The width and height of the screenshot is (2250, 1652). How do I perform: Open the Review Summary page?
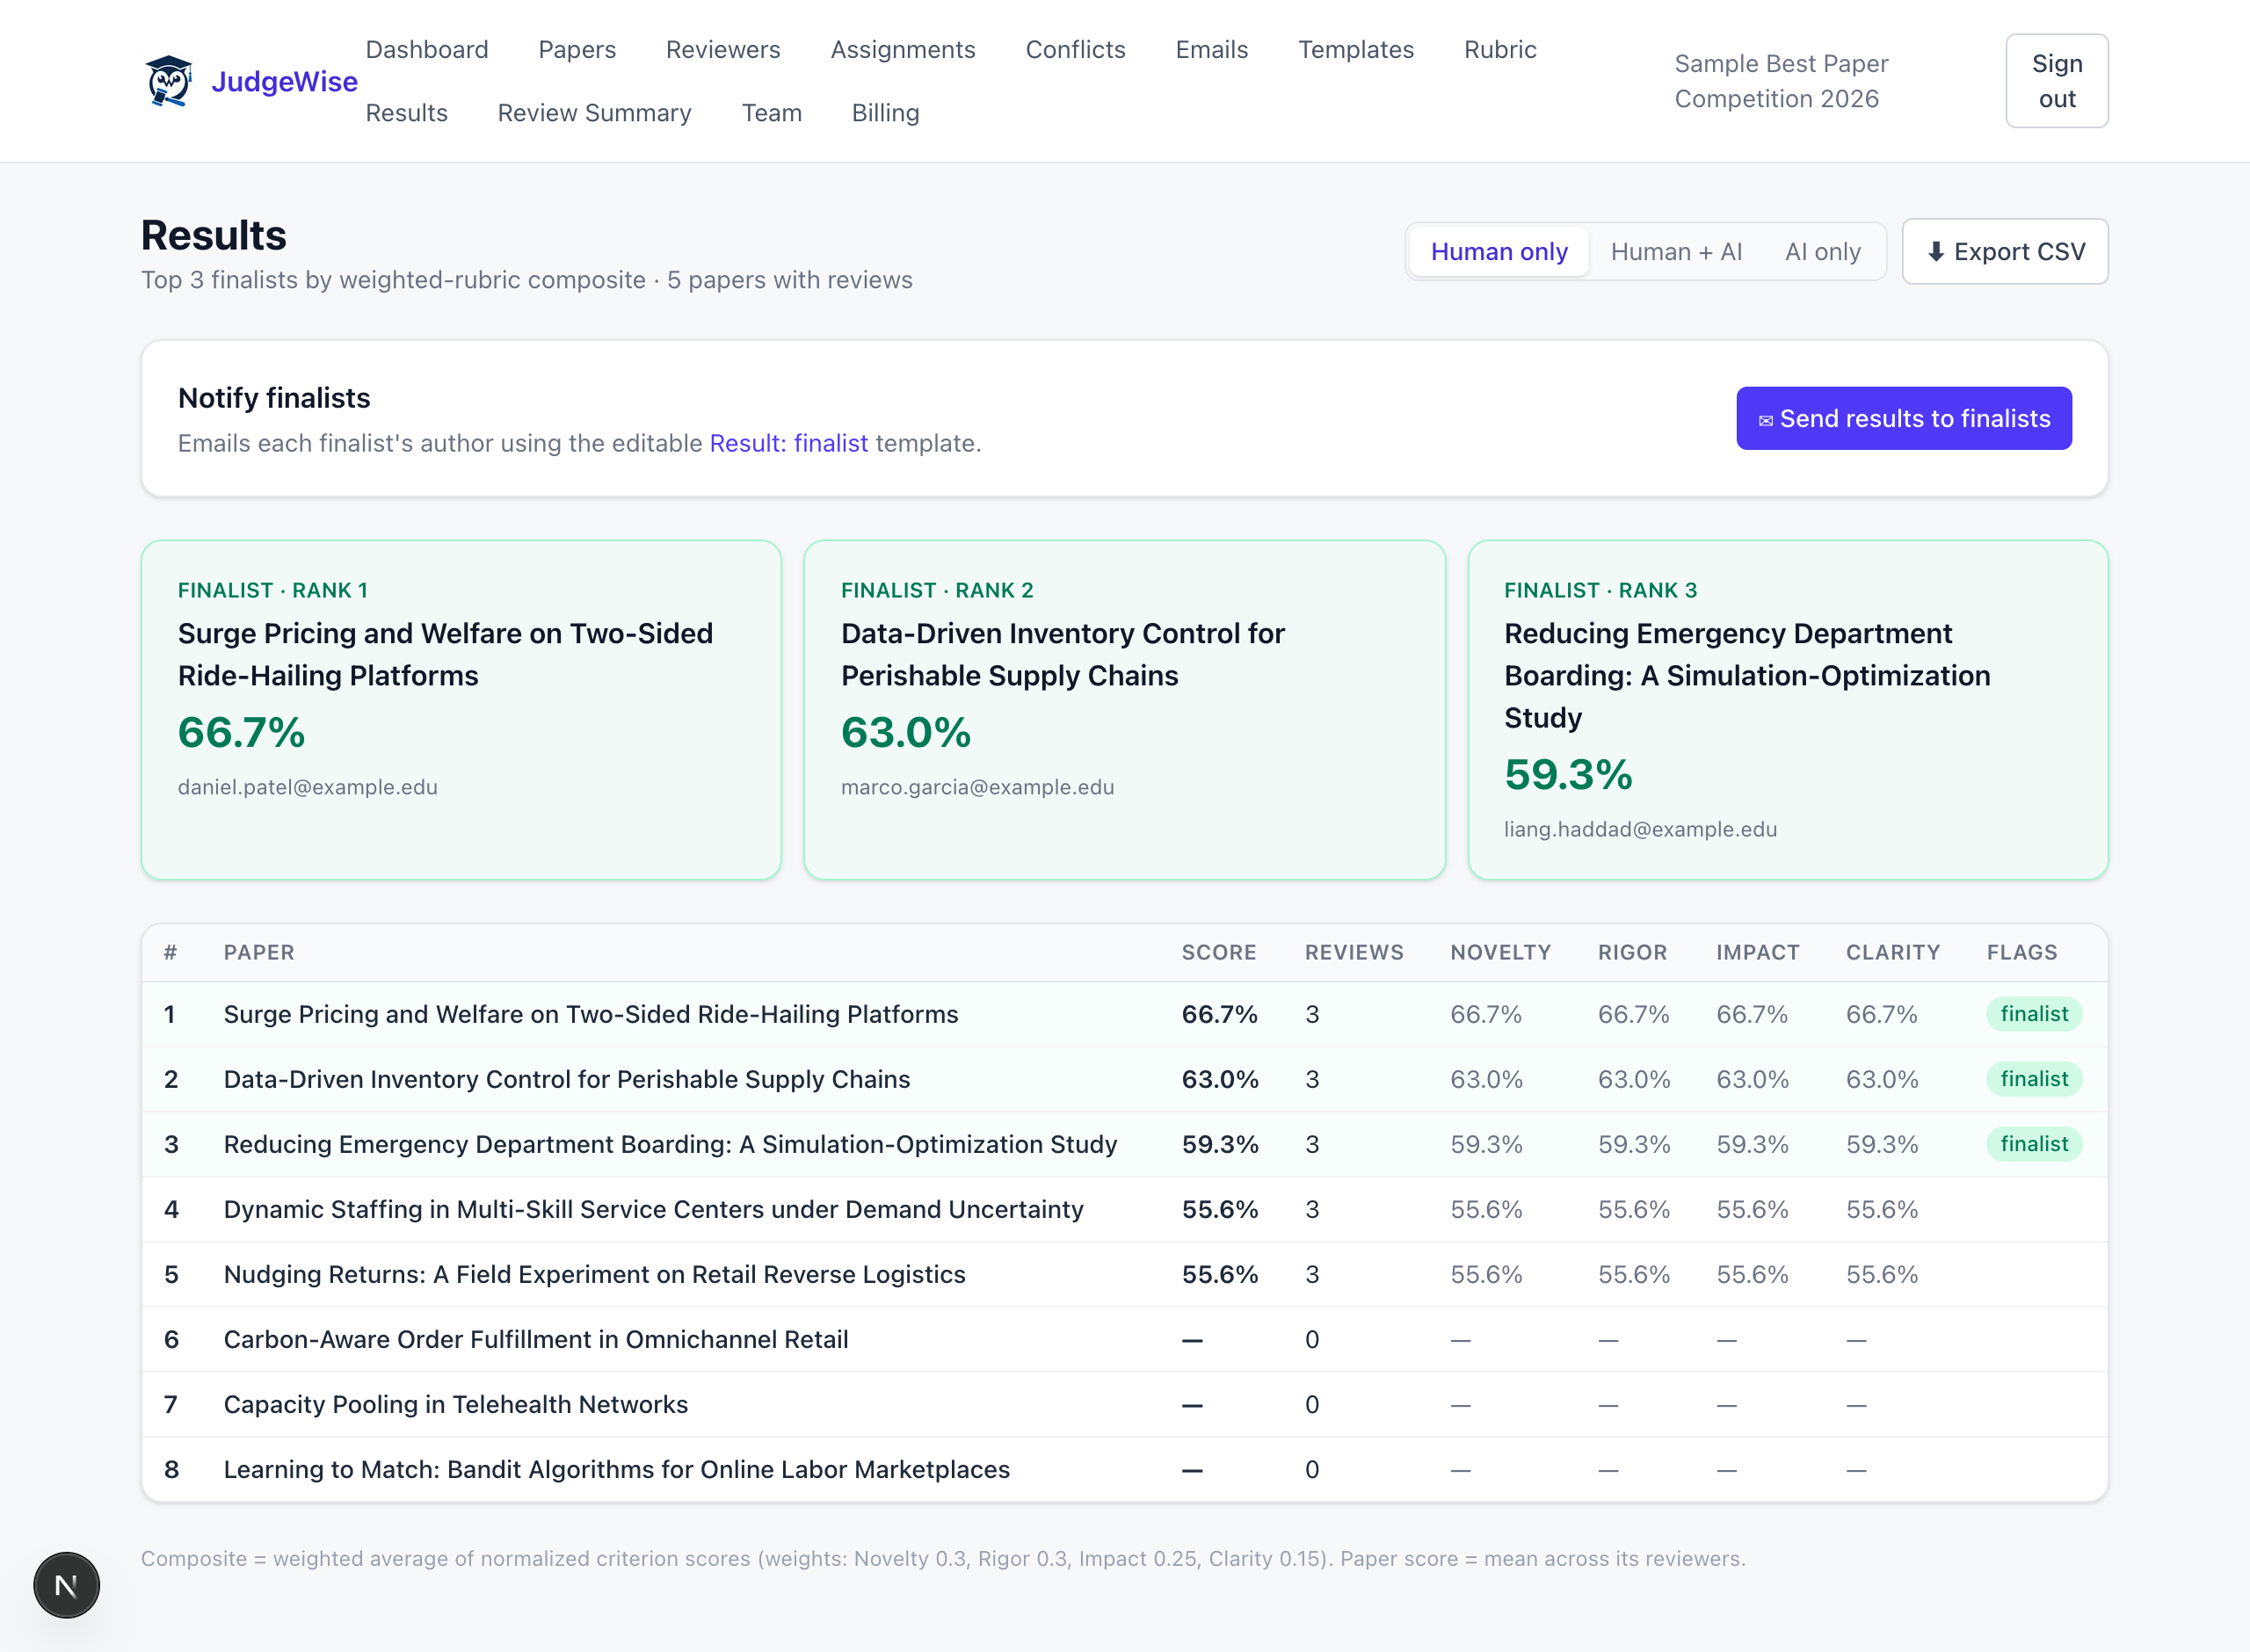click(594, 113)
